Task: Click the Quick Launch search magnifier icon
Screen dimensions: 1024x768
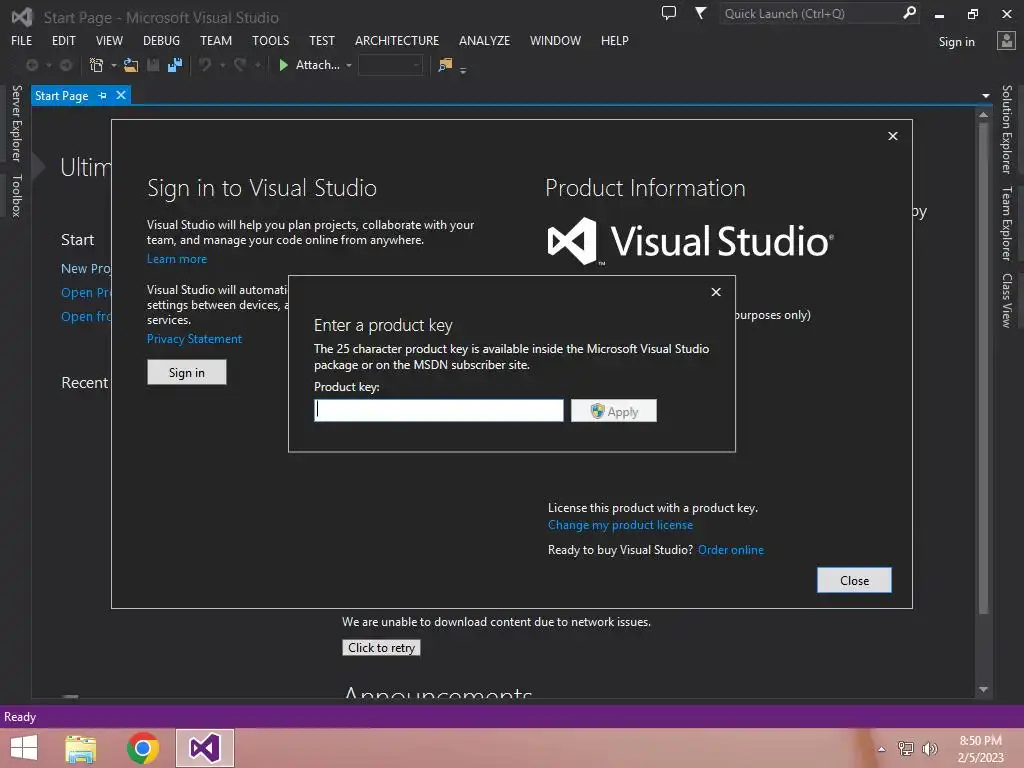Action: (909, 13)
